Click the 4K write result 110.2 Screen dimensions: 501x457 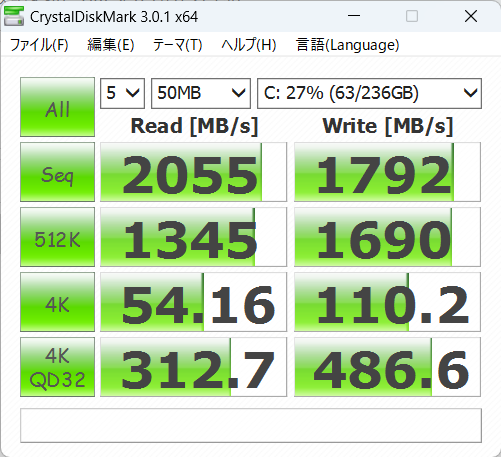387,302
